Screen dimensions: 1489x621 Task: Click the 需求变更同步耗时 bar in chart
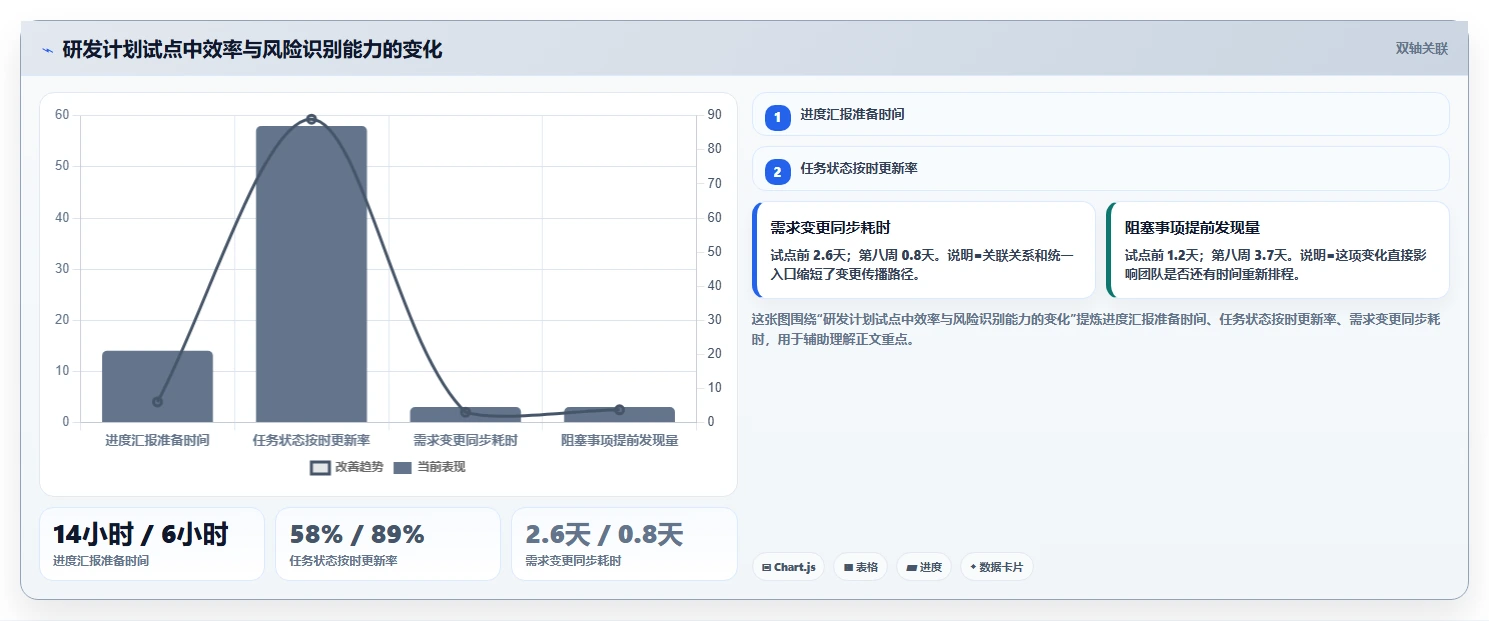tap(465, 415)
